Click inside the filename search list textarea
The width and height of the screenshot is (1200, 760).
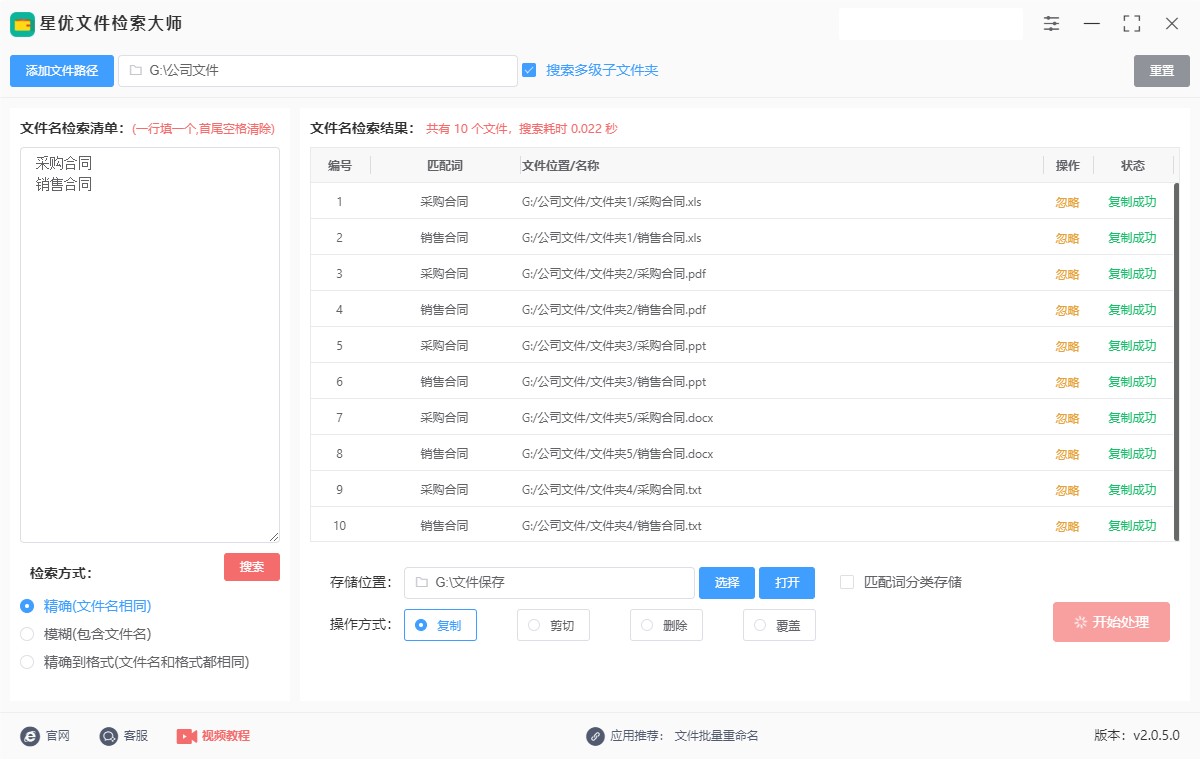point(150,345)
